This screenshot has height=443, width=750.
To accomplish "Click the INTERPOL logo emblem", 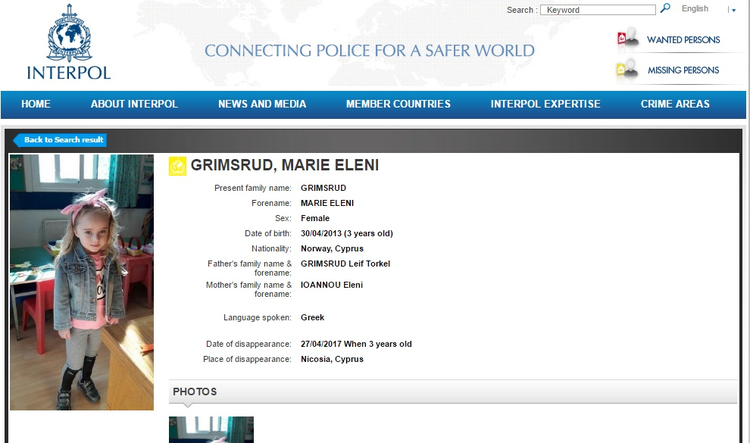I will click(x=69, y=33).
